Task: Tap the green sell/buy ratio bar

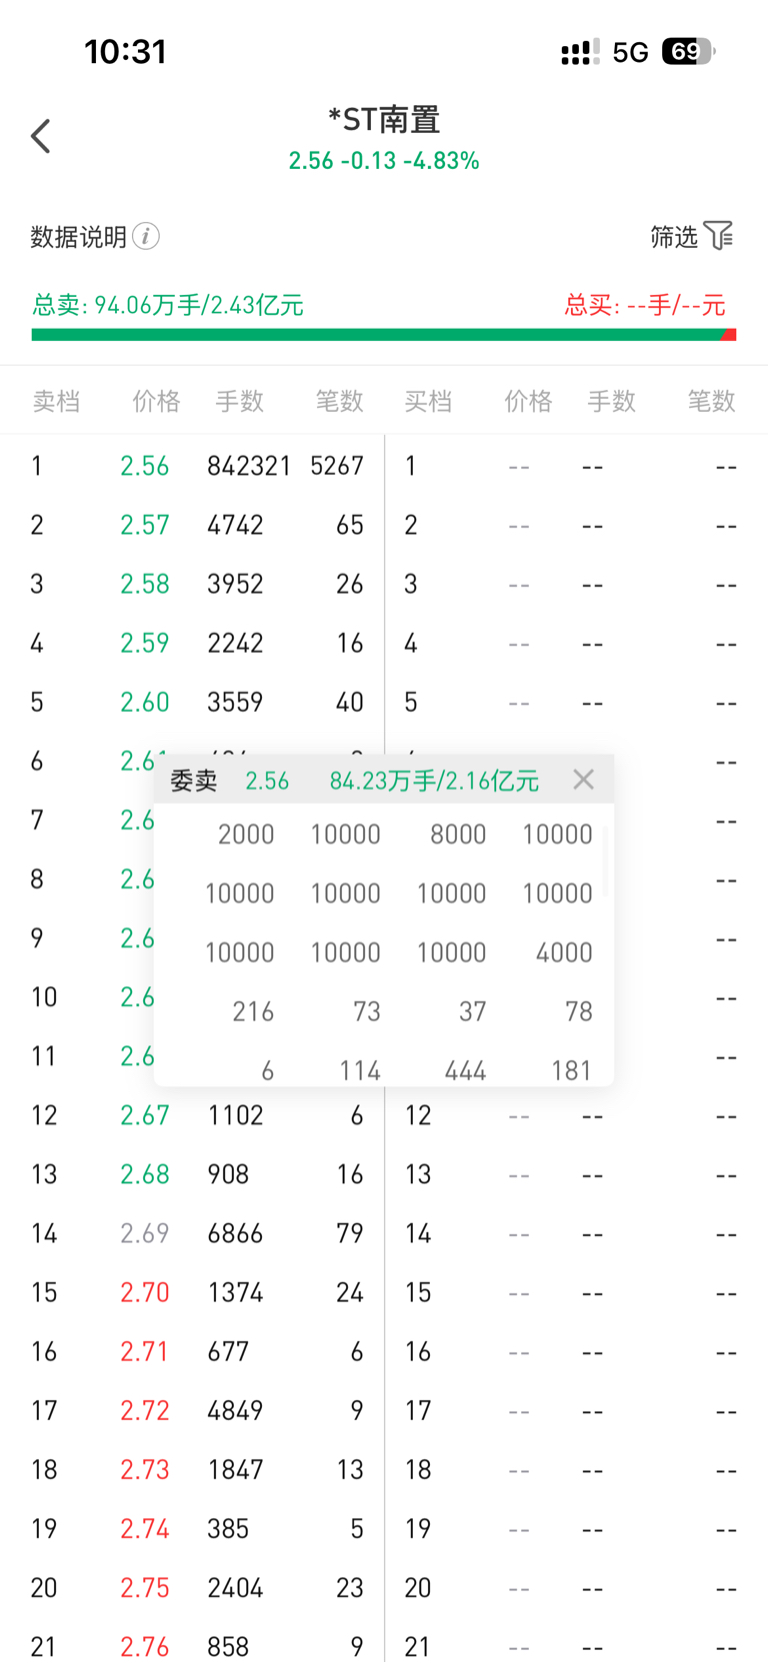Action: 376,334
